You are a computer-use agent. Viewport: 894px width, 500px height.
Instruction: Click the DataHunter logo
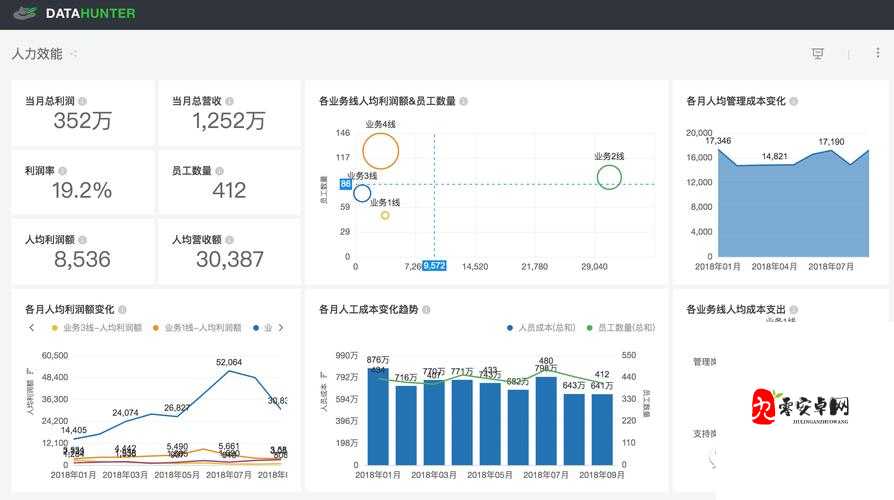[76, 14]
